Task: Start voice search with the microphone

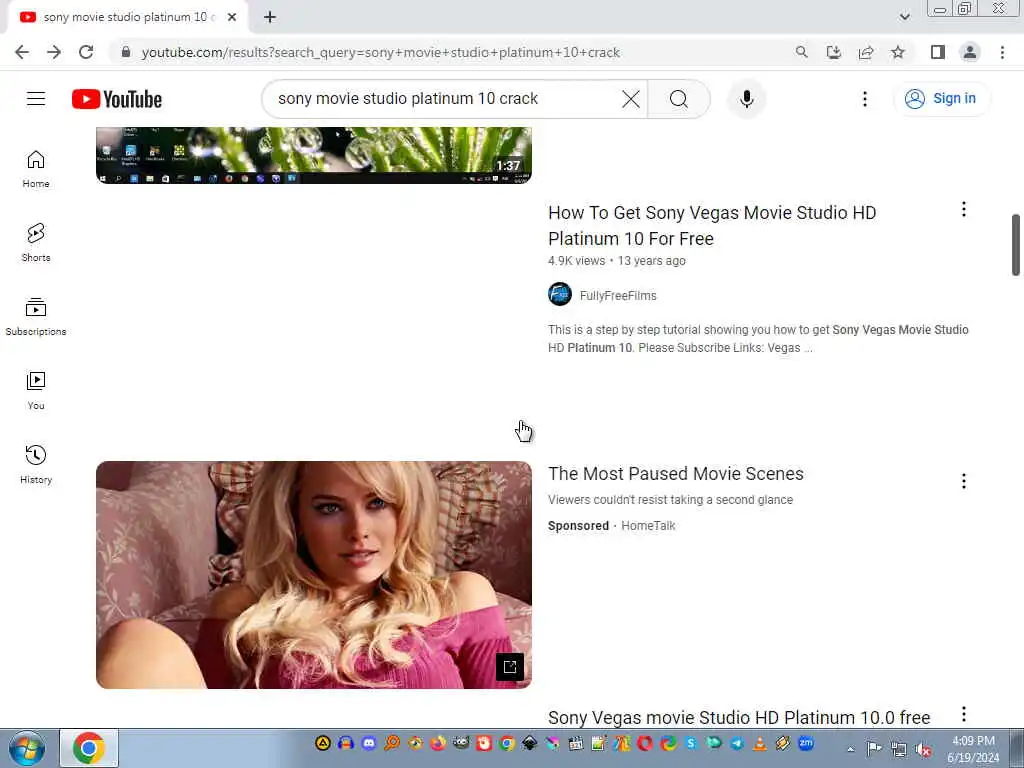Action: (746, 99)
